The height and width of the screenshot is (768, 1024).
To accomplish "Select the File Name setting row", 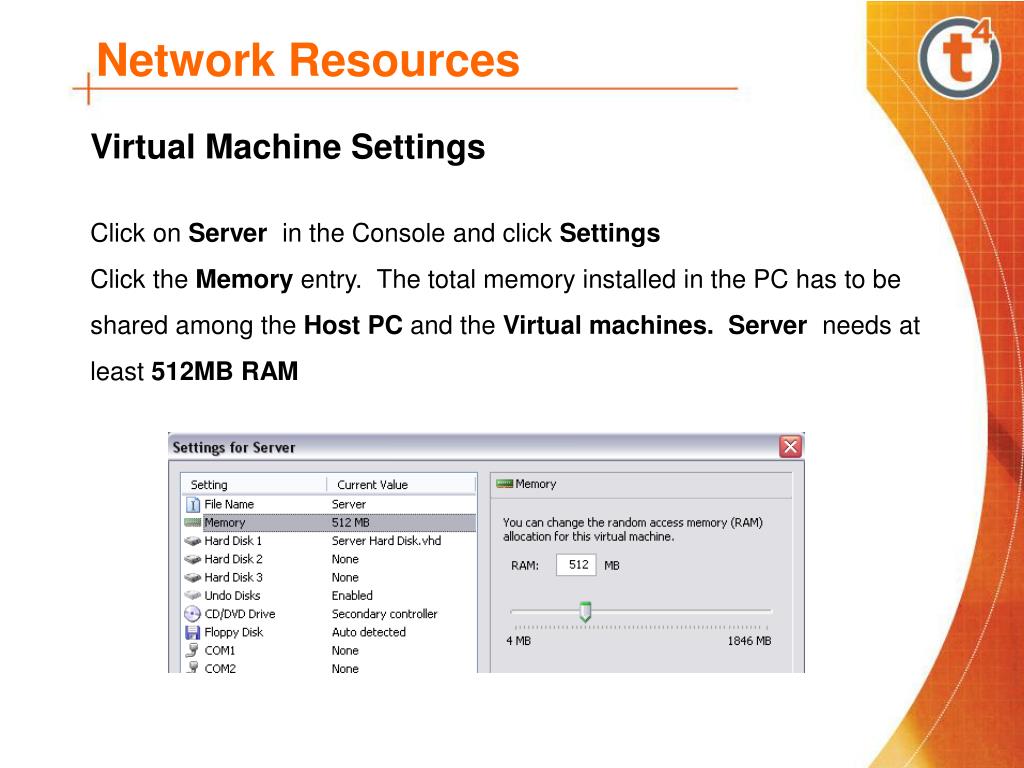I will (x=329, y=504).
